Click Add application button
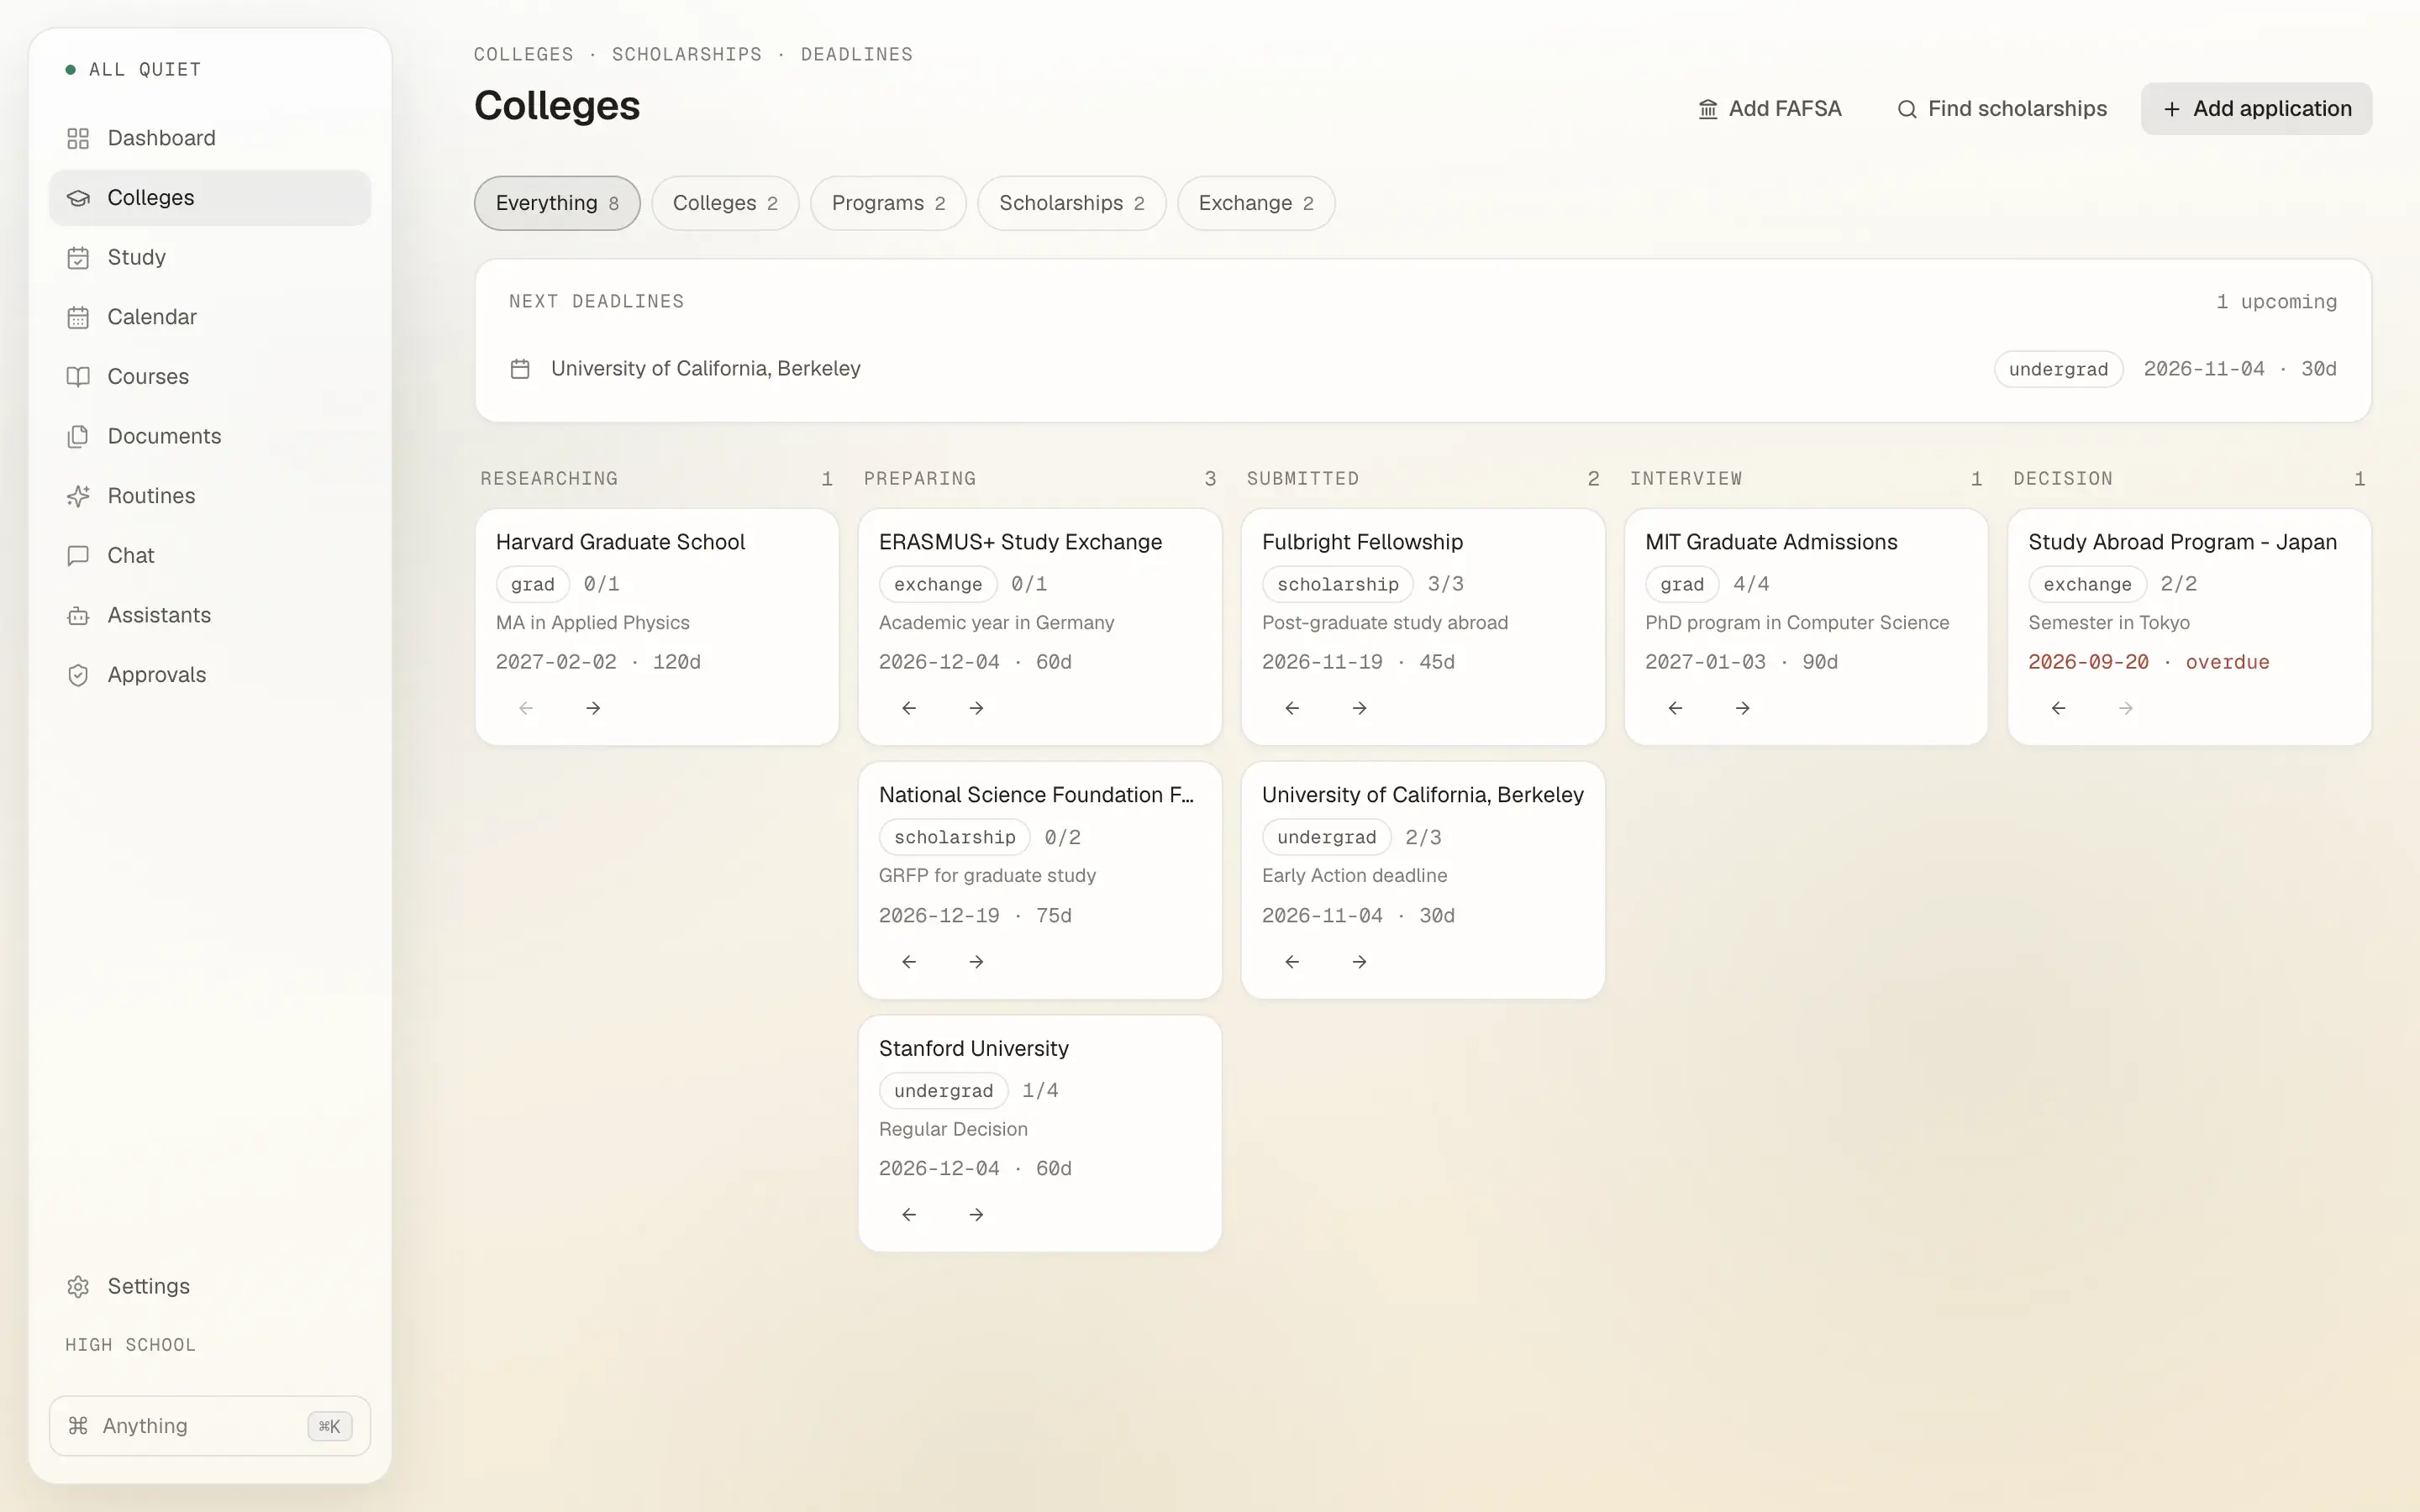Image resolution: width=2420 pixels, height=1512 pixels. (2256, 109)
